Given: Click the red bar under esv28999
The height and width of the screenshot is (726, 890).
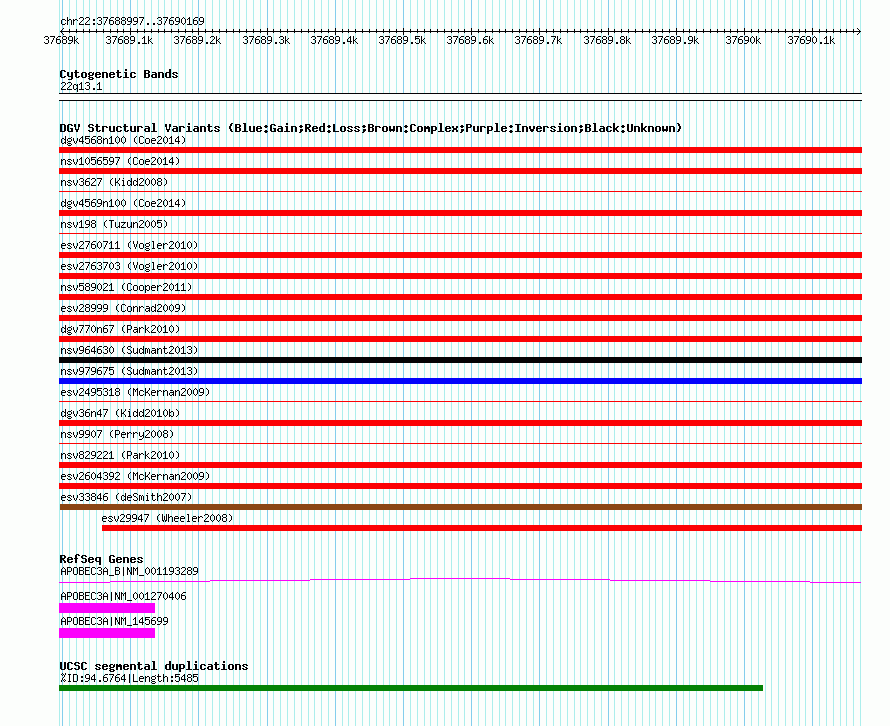Looking at the screenshot, I should pos(460,318).
